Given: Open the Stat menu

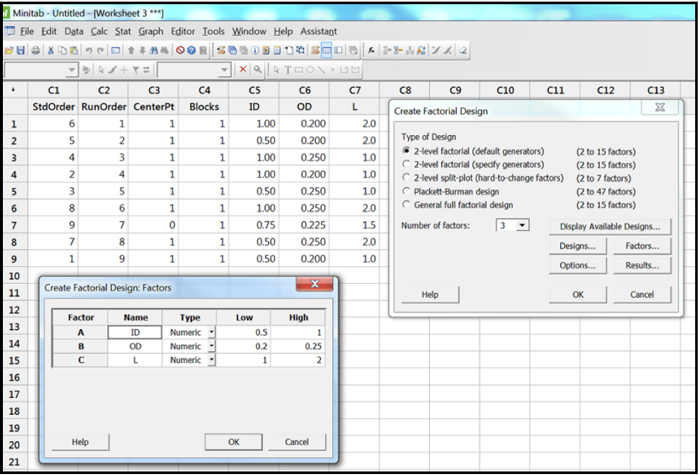Looking at the screenshot, I should pos(123,32).
